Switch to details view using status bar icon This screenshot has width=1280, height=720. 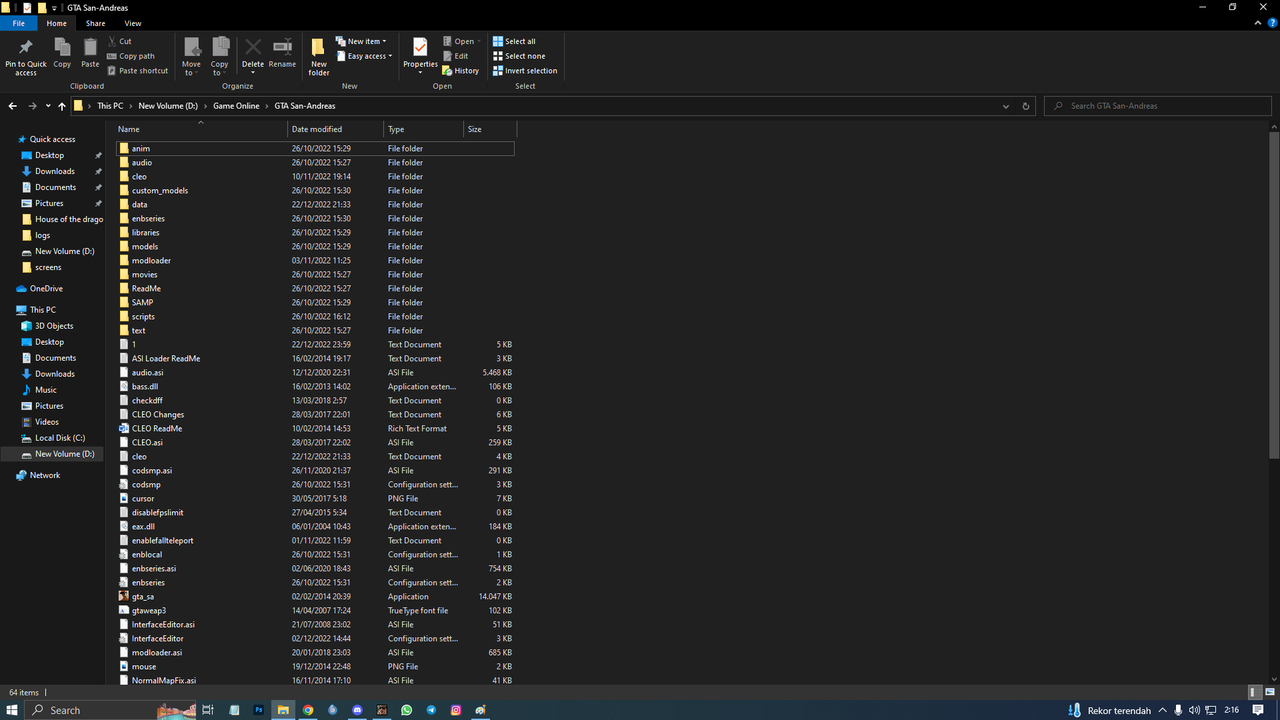1254,692
